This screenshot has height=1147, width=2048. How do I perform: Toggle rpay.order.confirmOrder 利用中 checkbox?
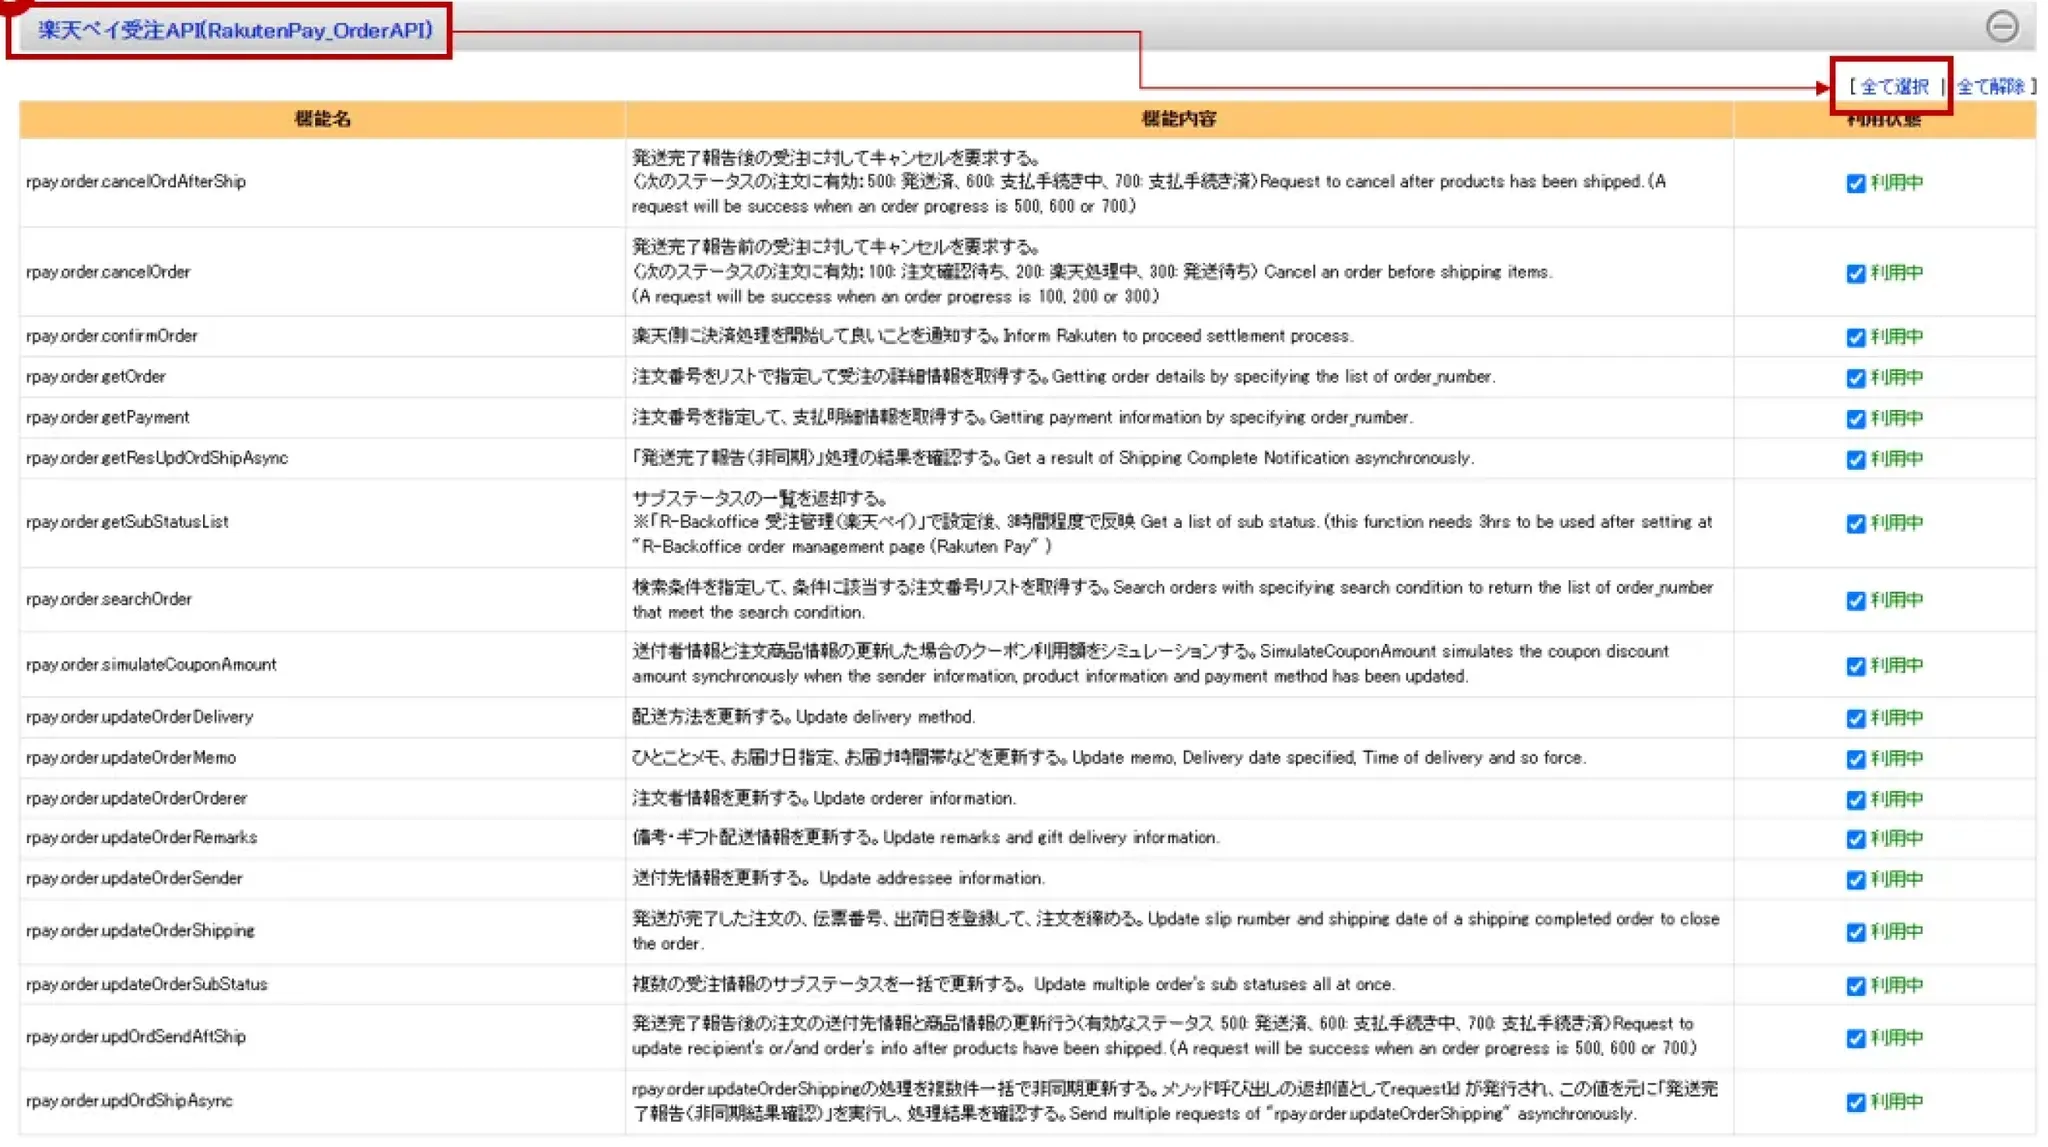pos(1855,337)
